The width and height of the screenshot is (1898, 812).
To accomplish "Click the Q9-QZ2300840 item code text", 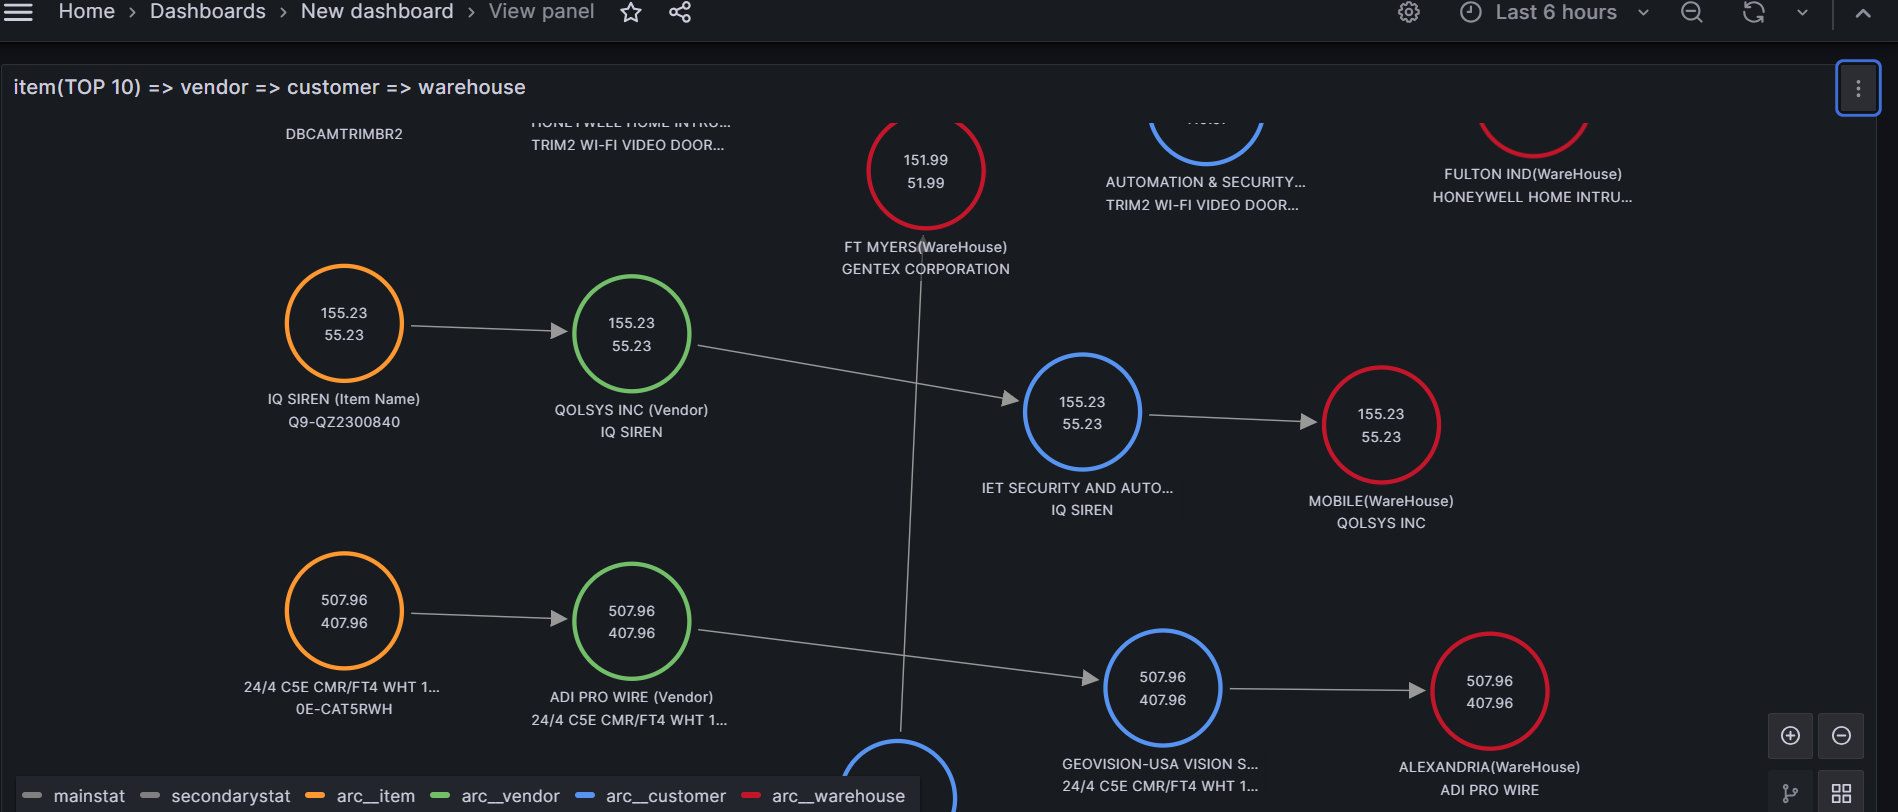I will [344, 422].
